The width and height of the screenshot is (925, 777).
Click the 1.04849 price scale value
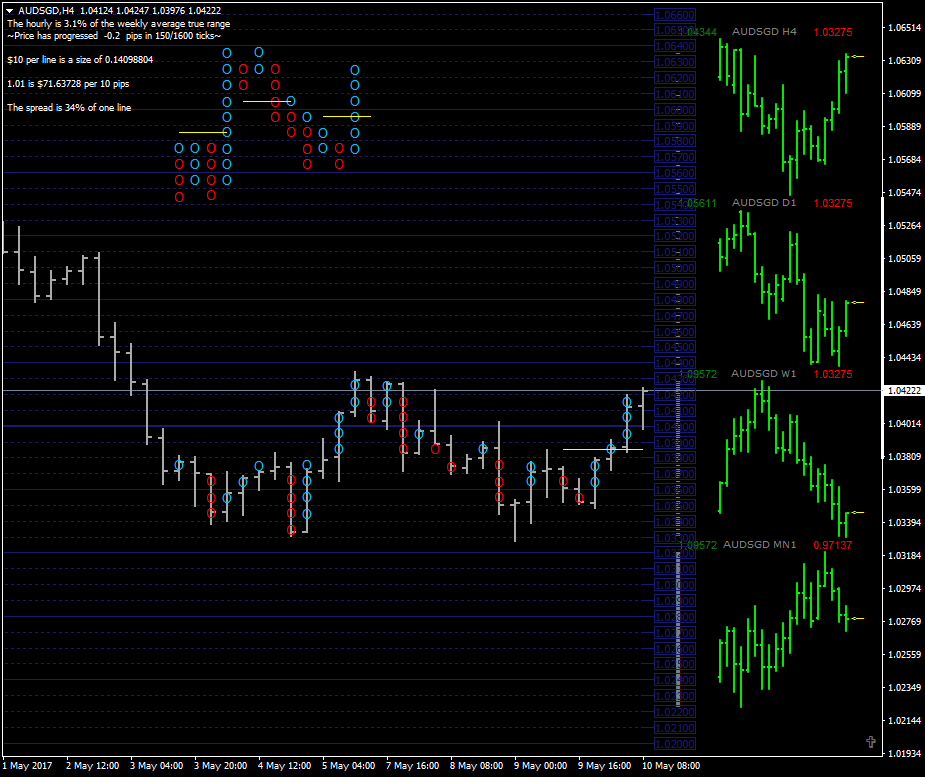tap(904, 292)
